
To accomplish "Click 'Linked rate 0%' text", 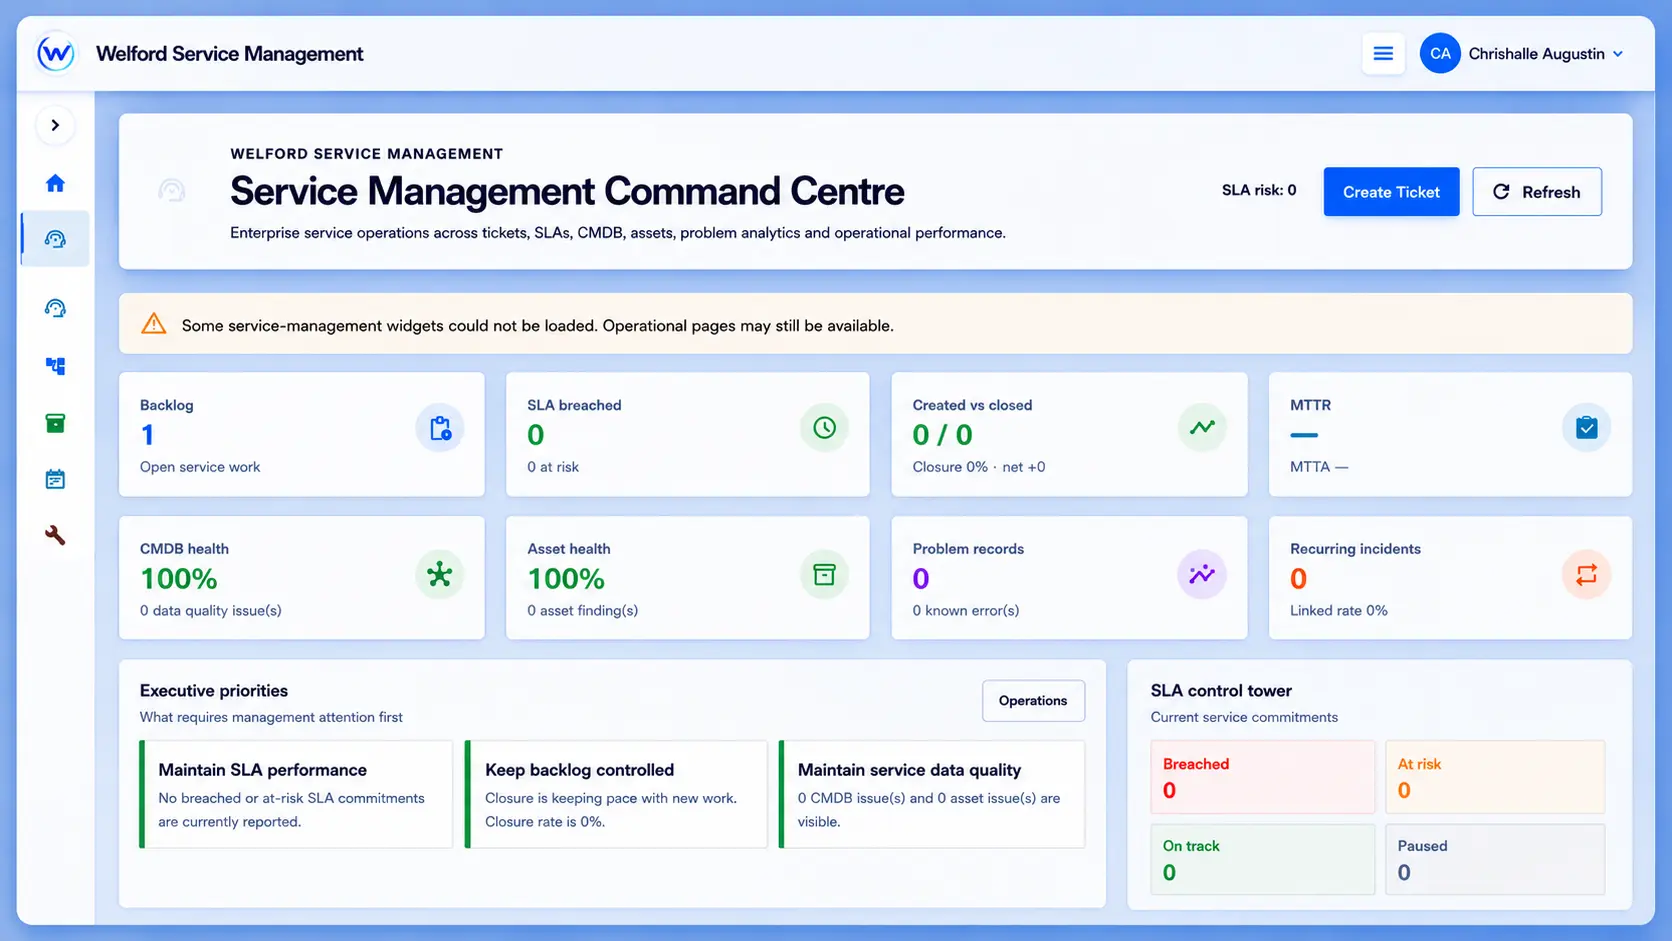I will coord(1339,611).
